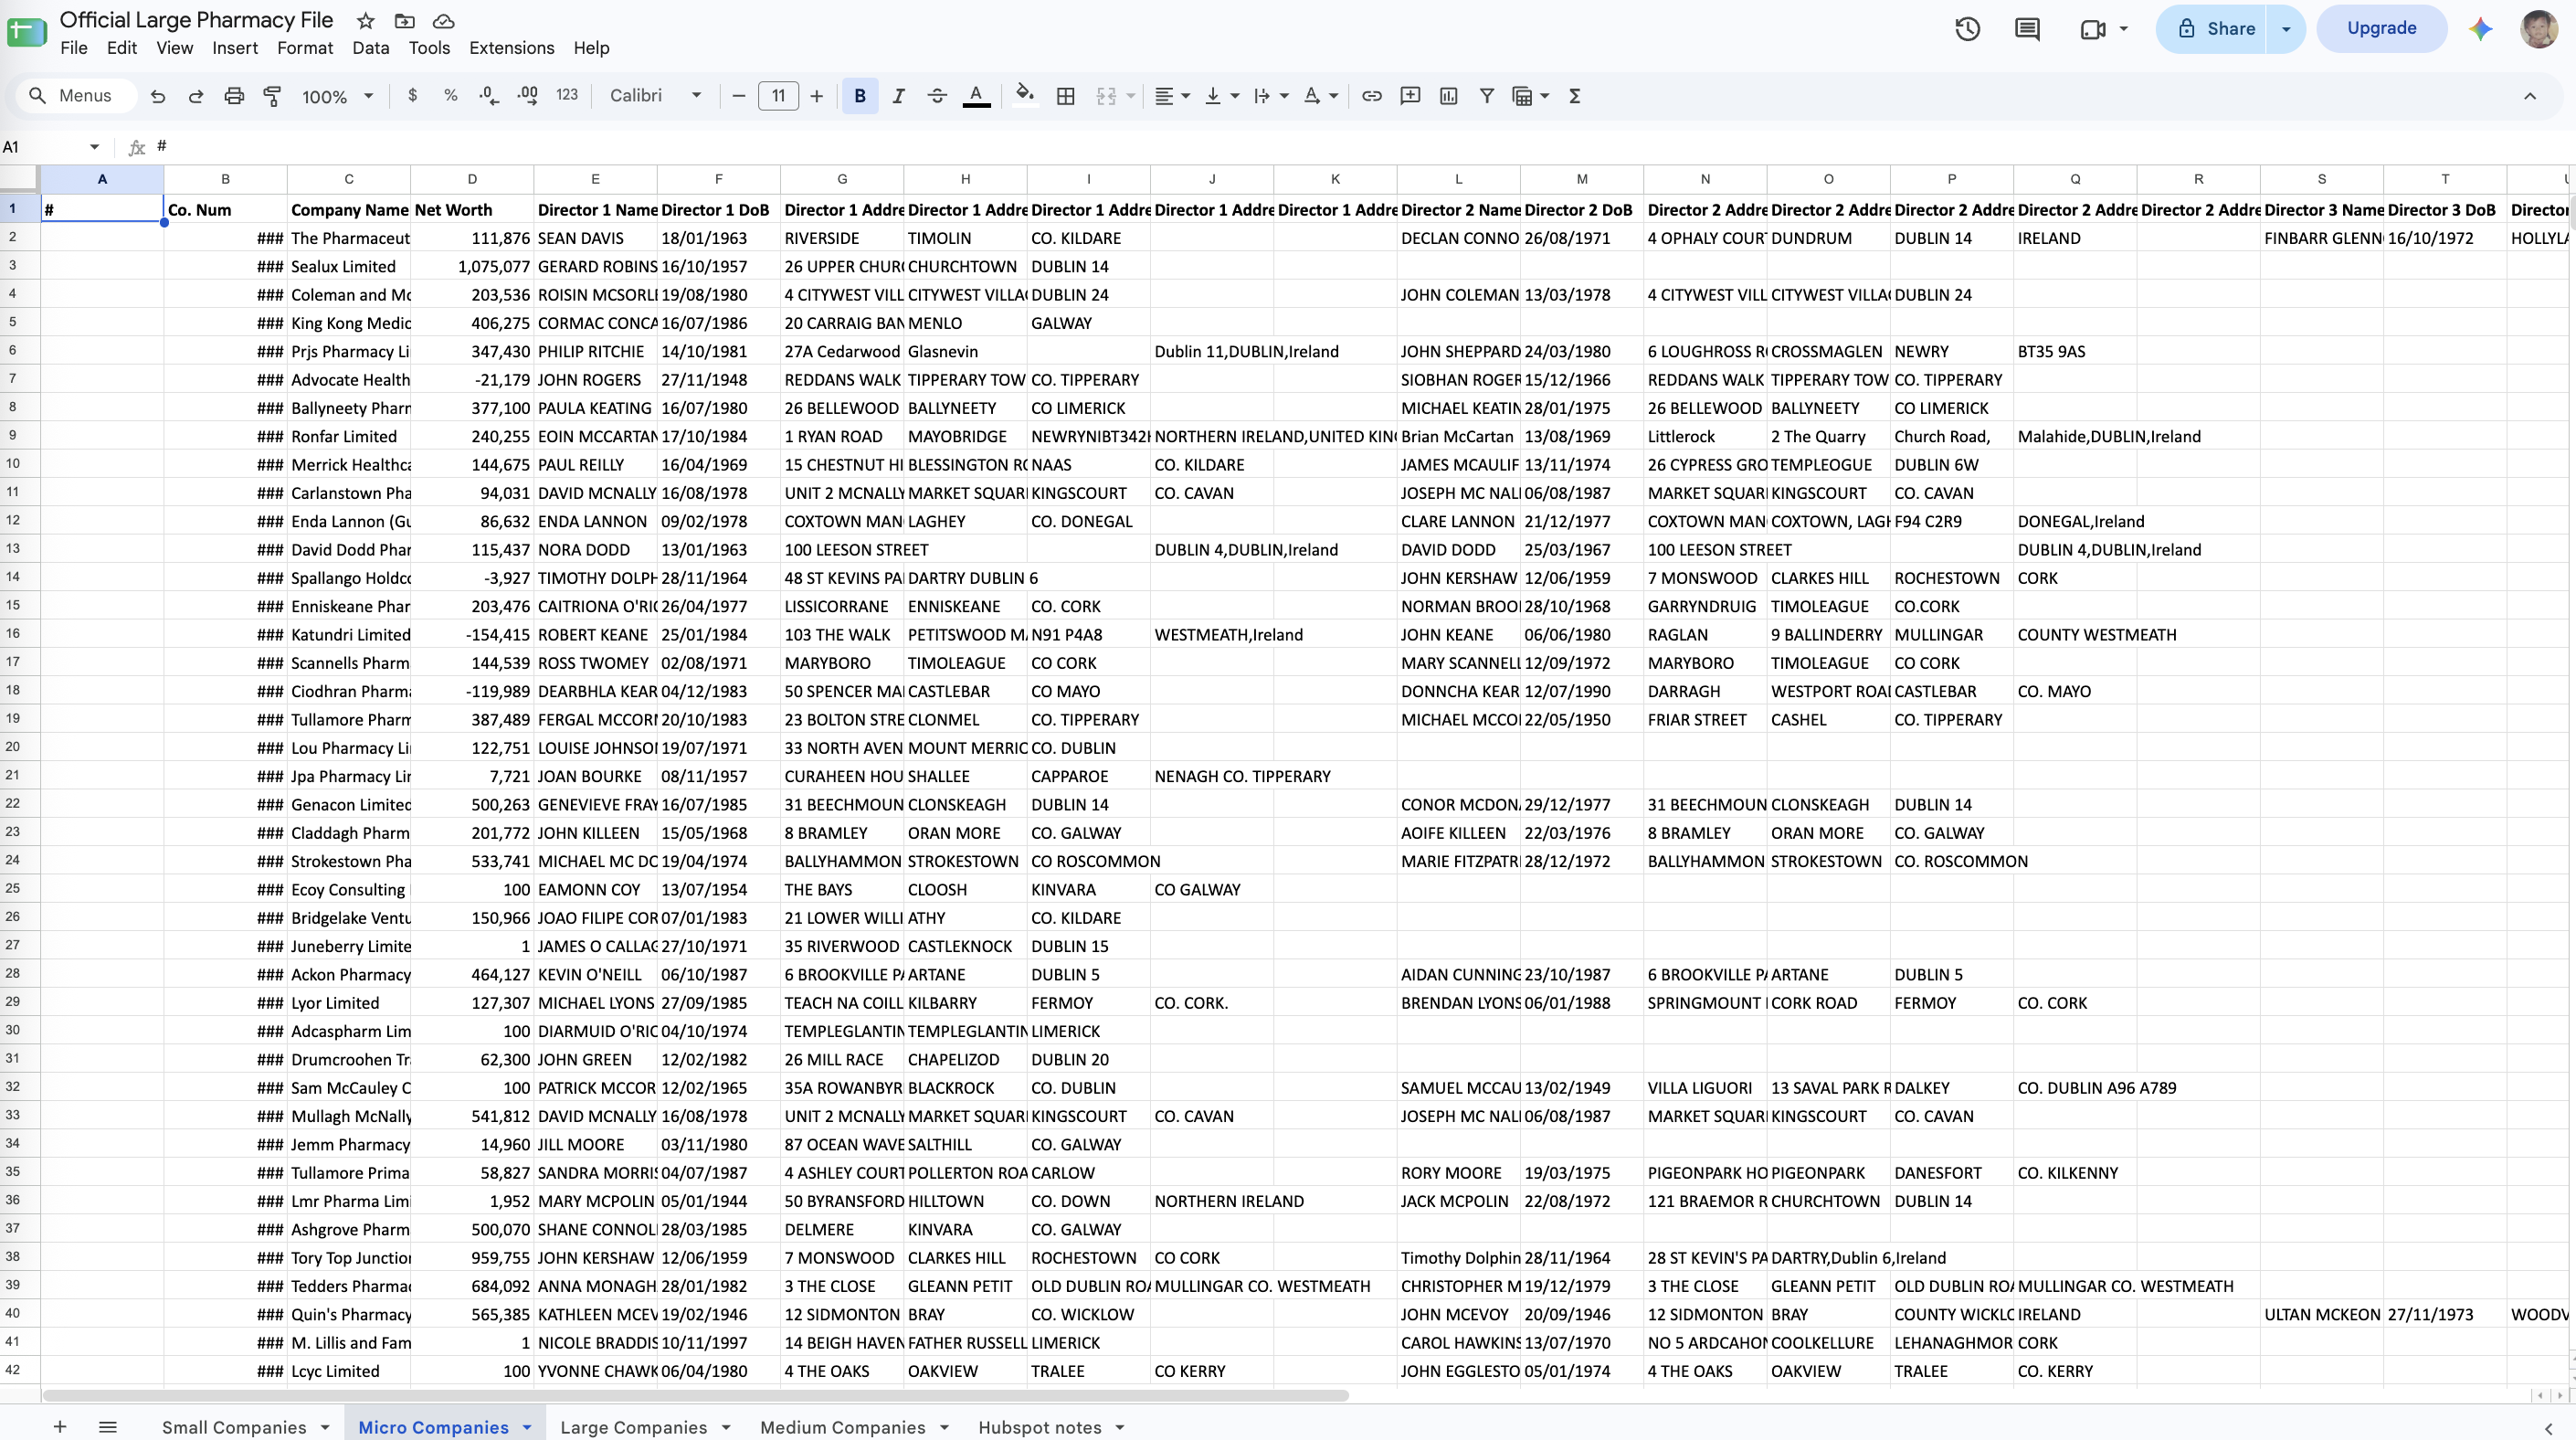Open the Gemini sparkle icon

(2481, 29)
